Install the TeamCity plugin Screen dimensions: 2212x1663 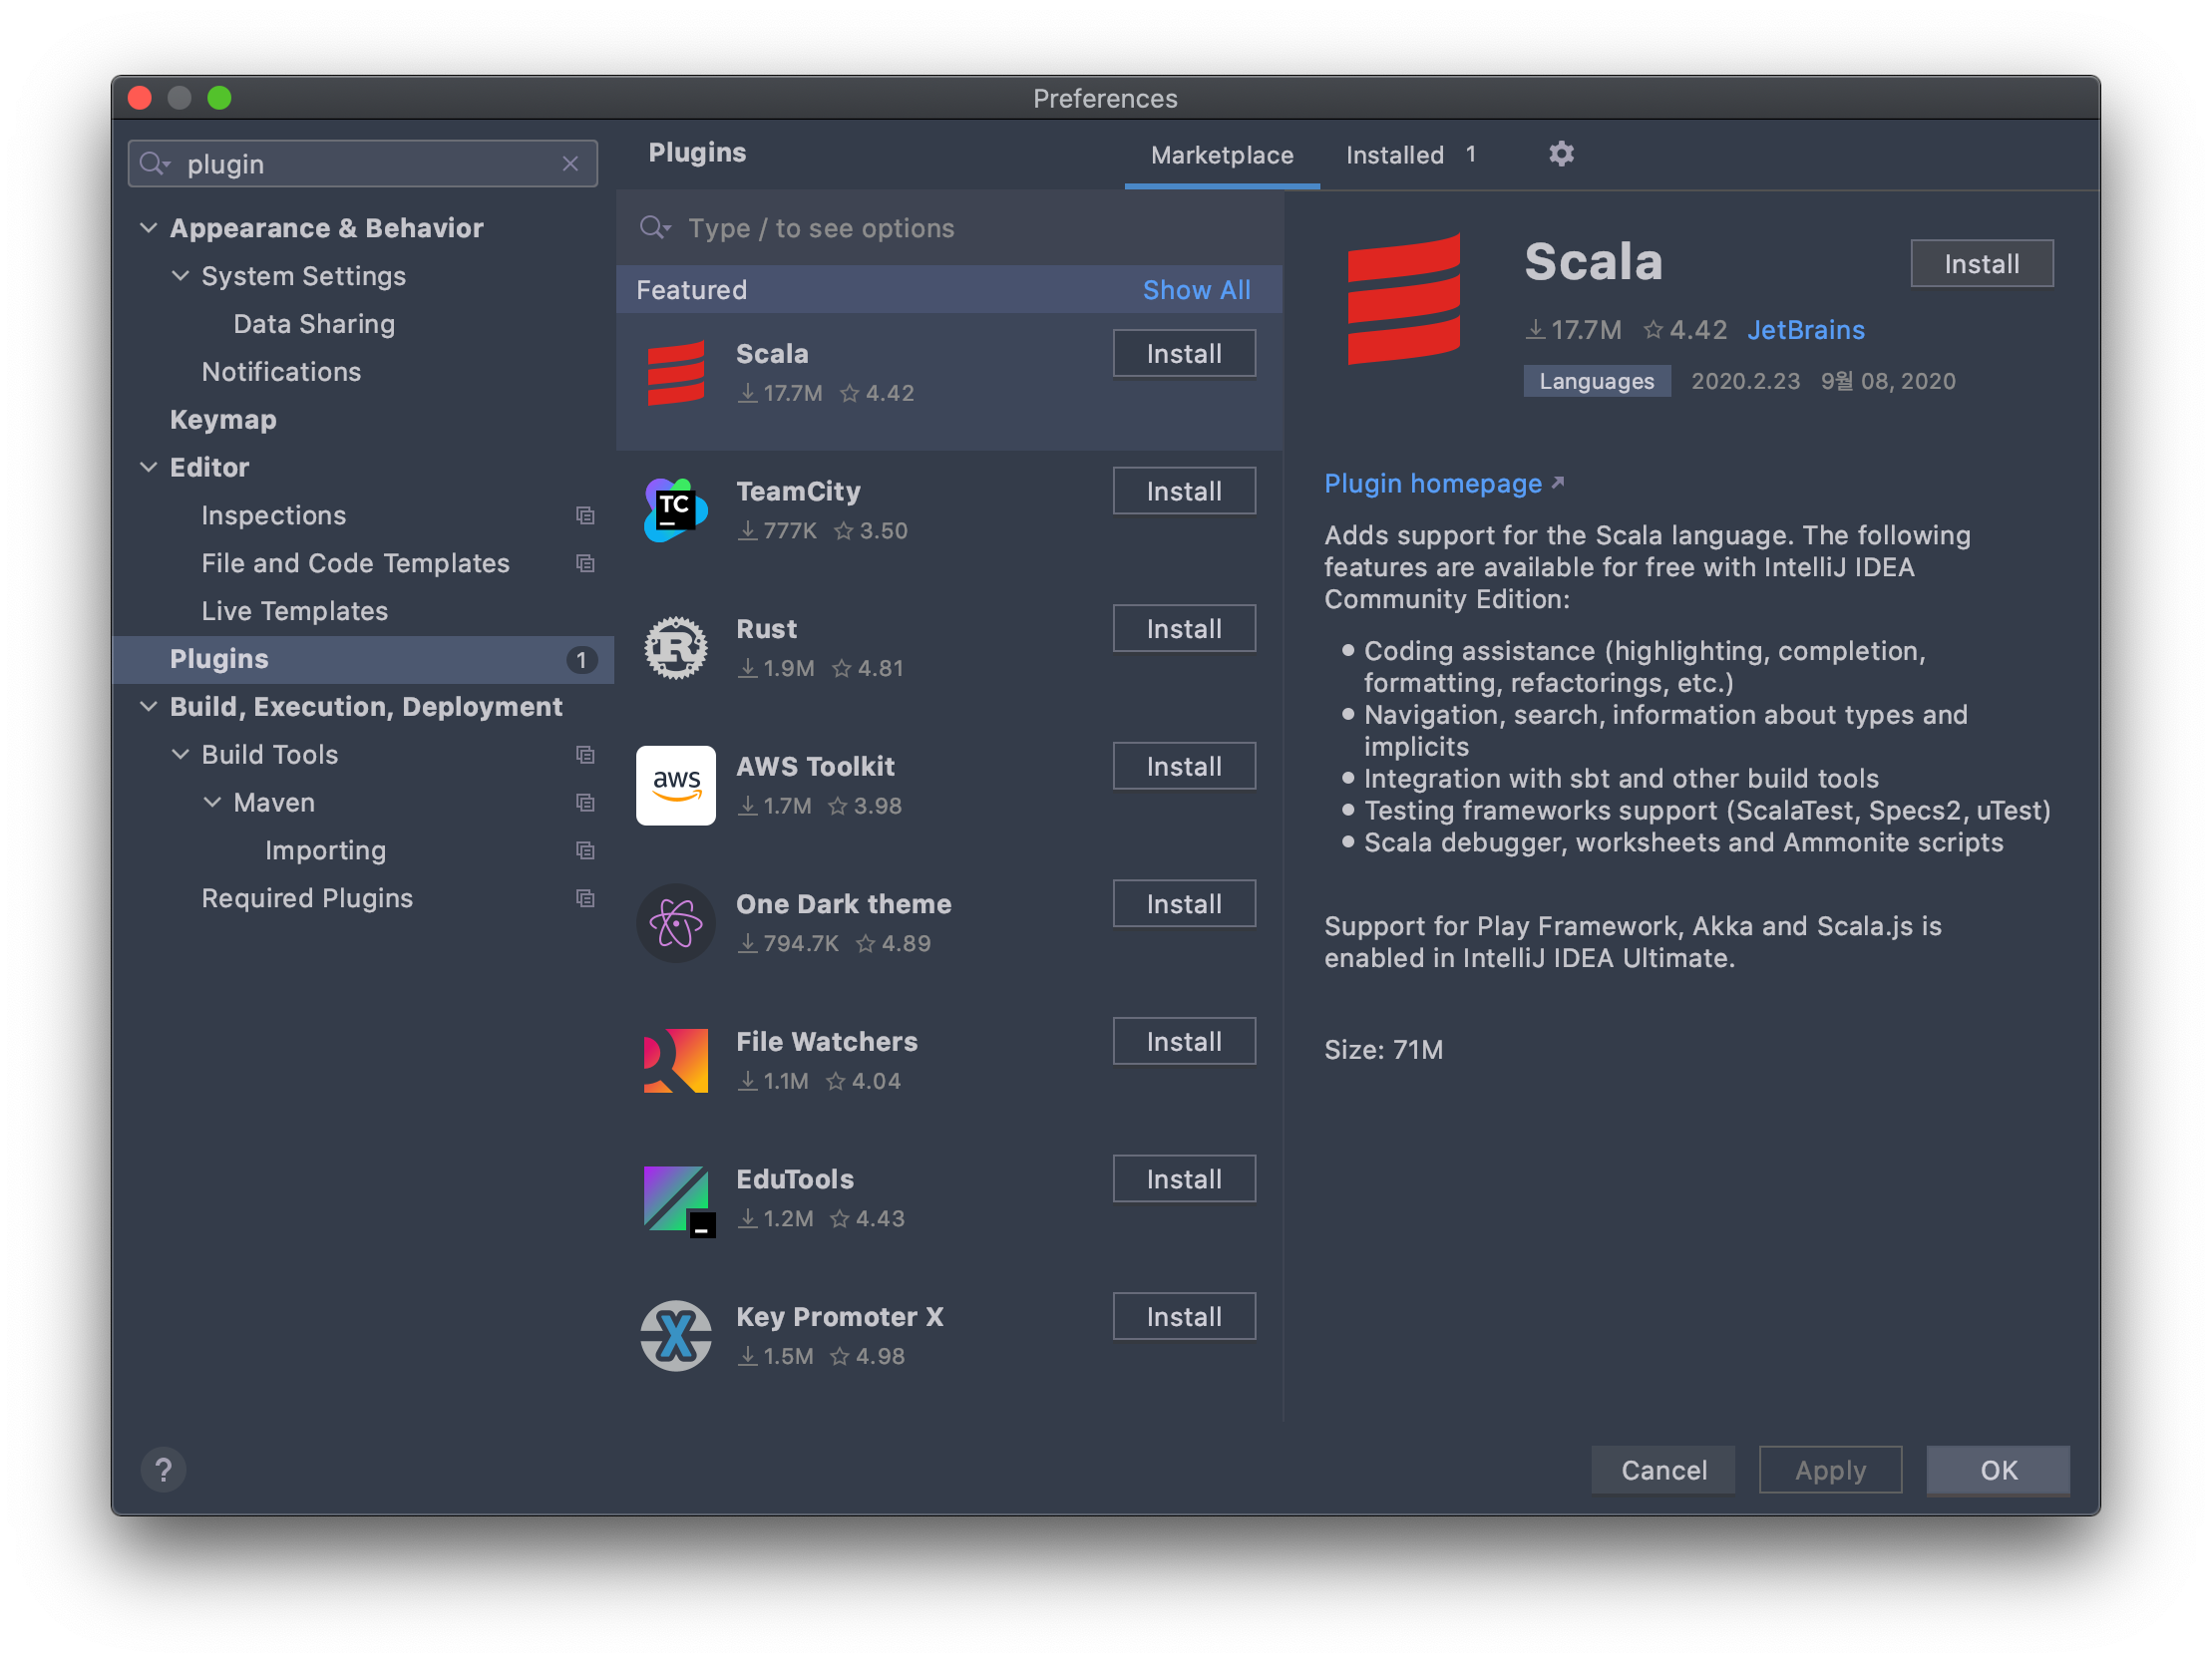point(1184,491)
